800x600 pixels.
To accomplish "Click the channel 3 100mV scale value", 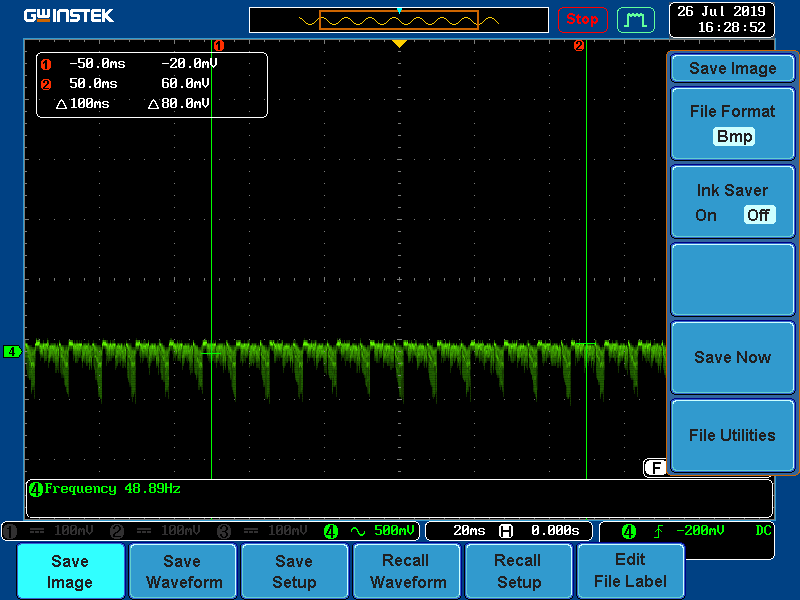I will coord(288,531).
